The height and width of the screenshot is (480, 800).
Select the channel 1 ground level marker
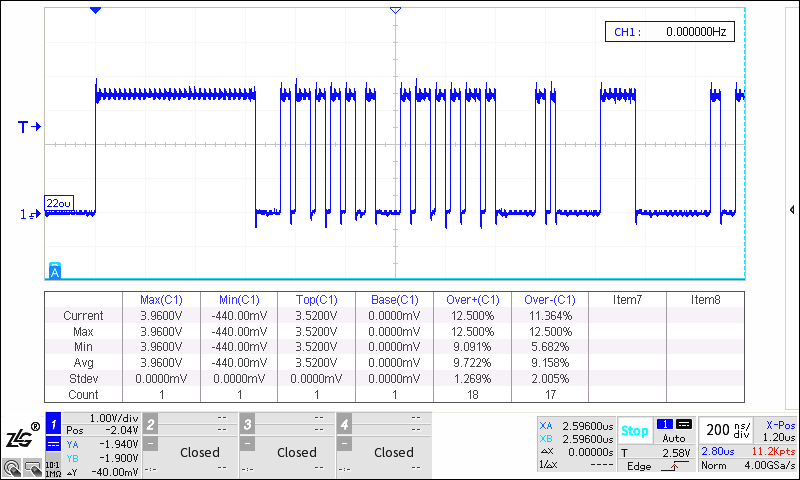pyautogui.click(x=29, y=214)
